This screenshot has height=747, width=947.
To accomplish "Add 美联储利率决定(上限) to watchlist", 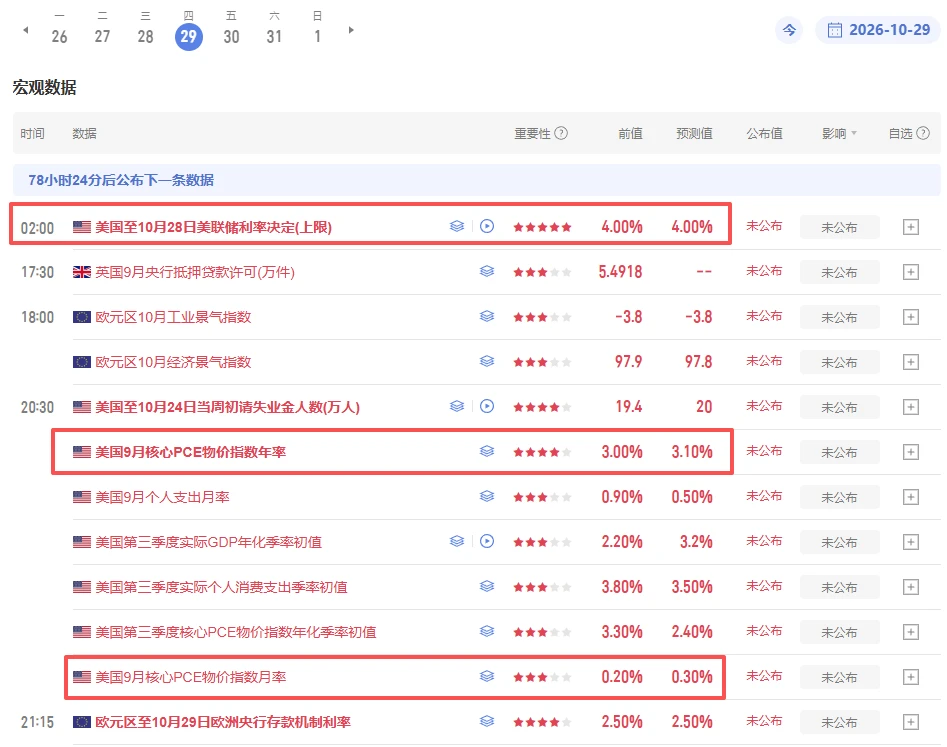I will click(x=911, y=227).
